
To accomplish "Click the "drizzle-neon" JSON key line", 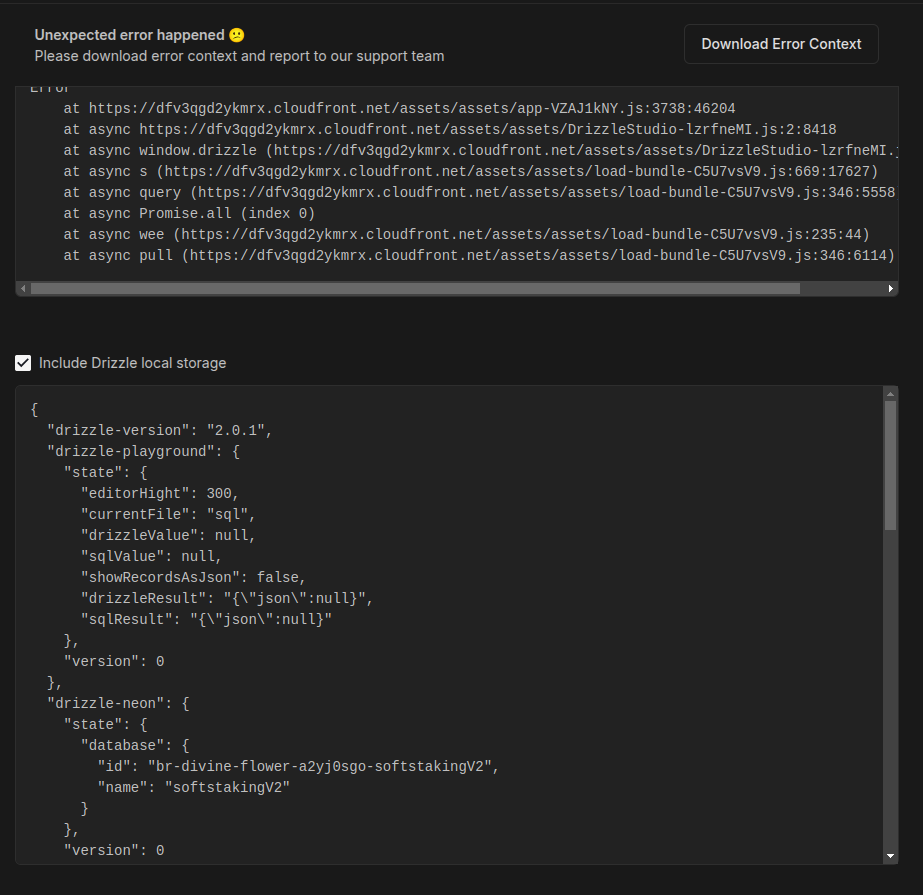I will click(118, 704).
